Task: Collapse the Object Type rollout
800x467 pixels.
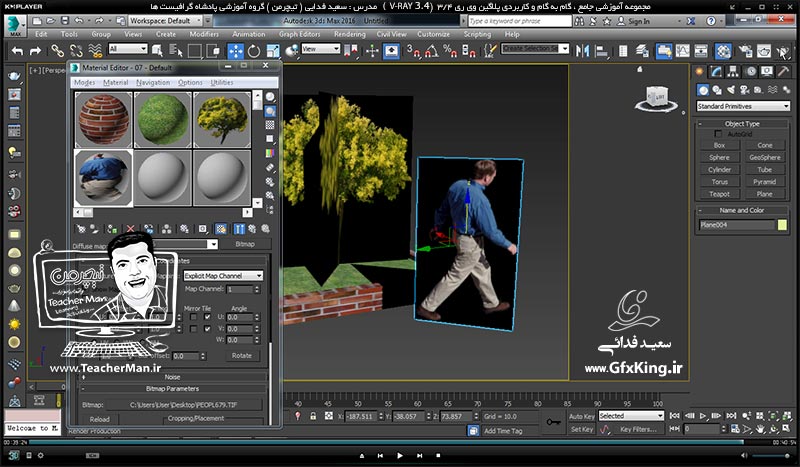Action: (742, 124)
